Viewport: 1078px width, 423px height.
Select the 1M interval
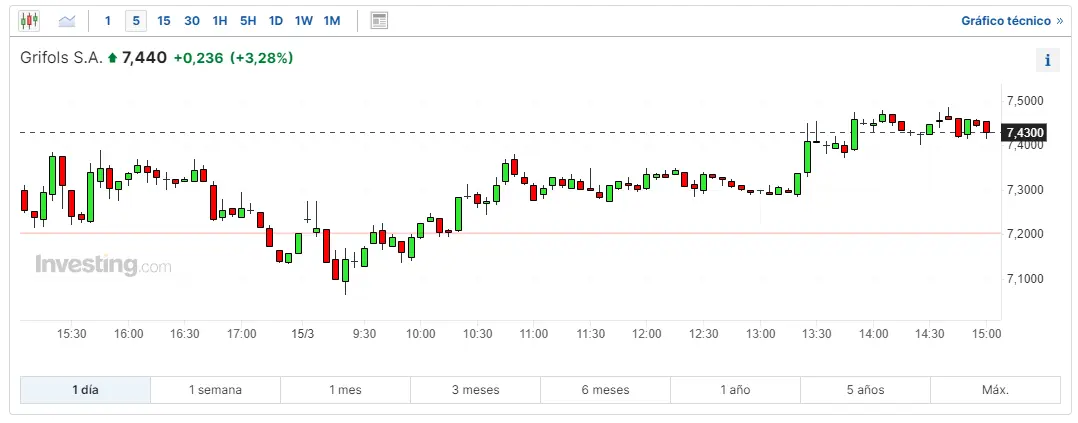(x=332, y=21)
